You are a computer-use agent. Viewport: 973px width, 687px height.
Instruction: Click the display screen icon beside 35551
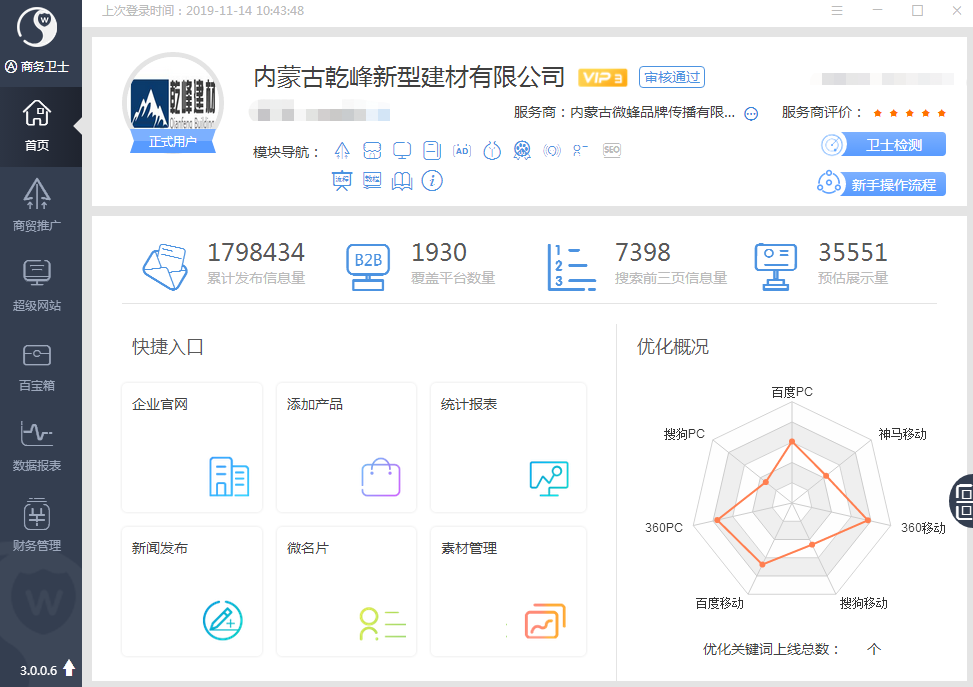(776, 267)
